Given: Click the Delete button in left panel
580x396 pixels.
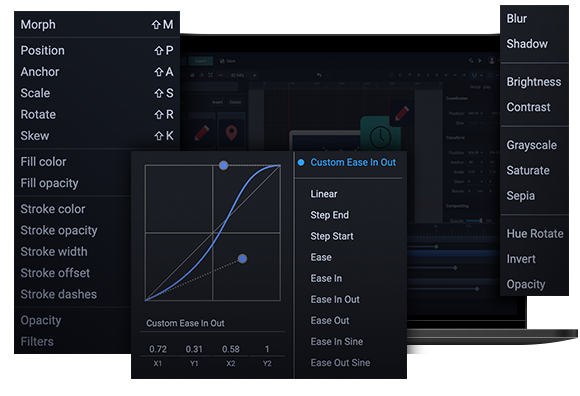Looking at the screenshot, I should [x=235, y=102].
